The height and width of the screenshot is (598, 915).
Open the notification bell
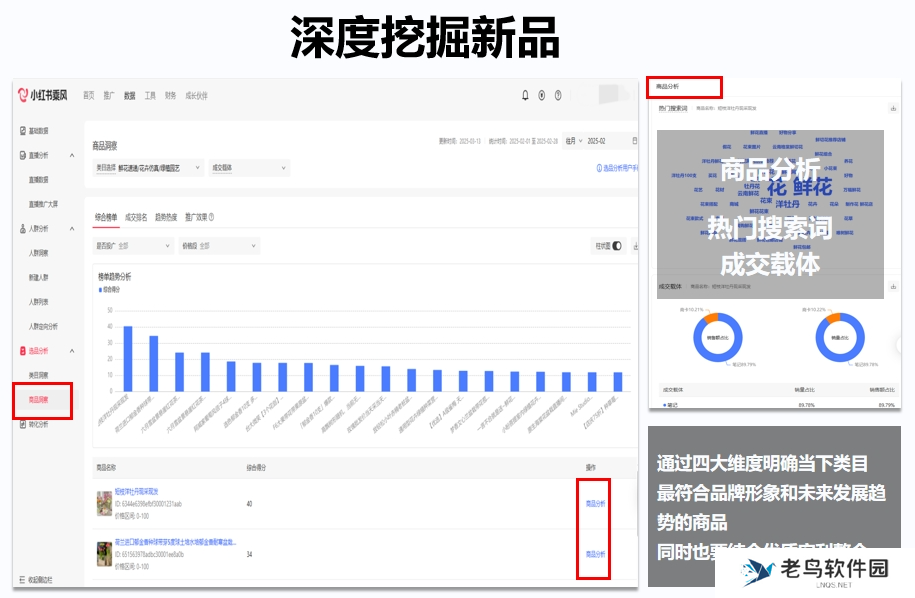tap(525, 95)
